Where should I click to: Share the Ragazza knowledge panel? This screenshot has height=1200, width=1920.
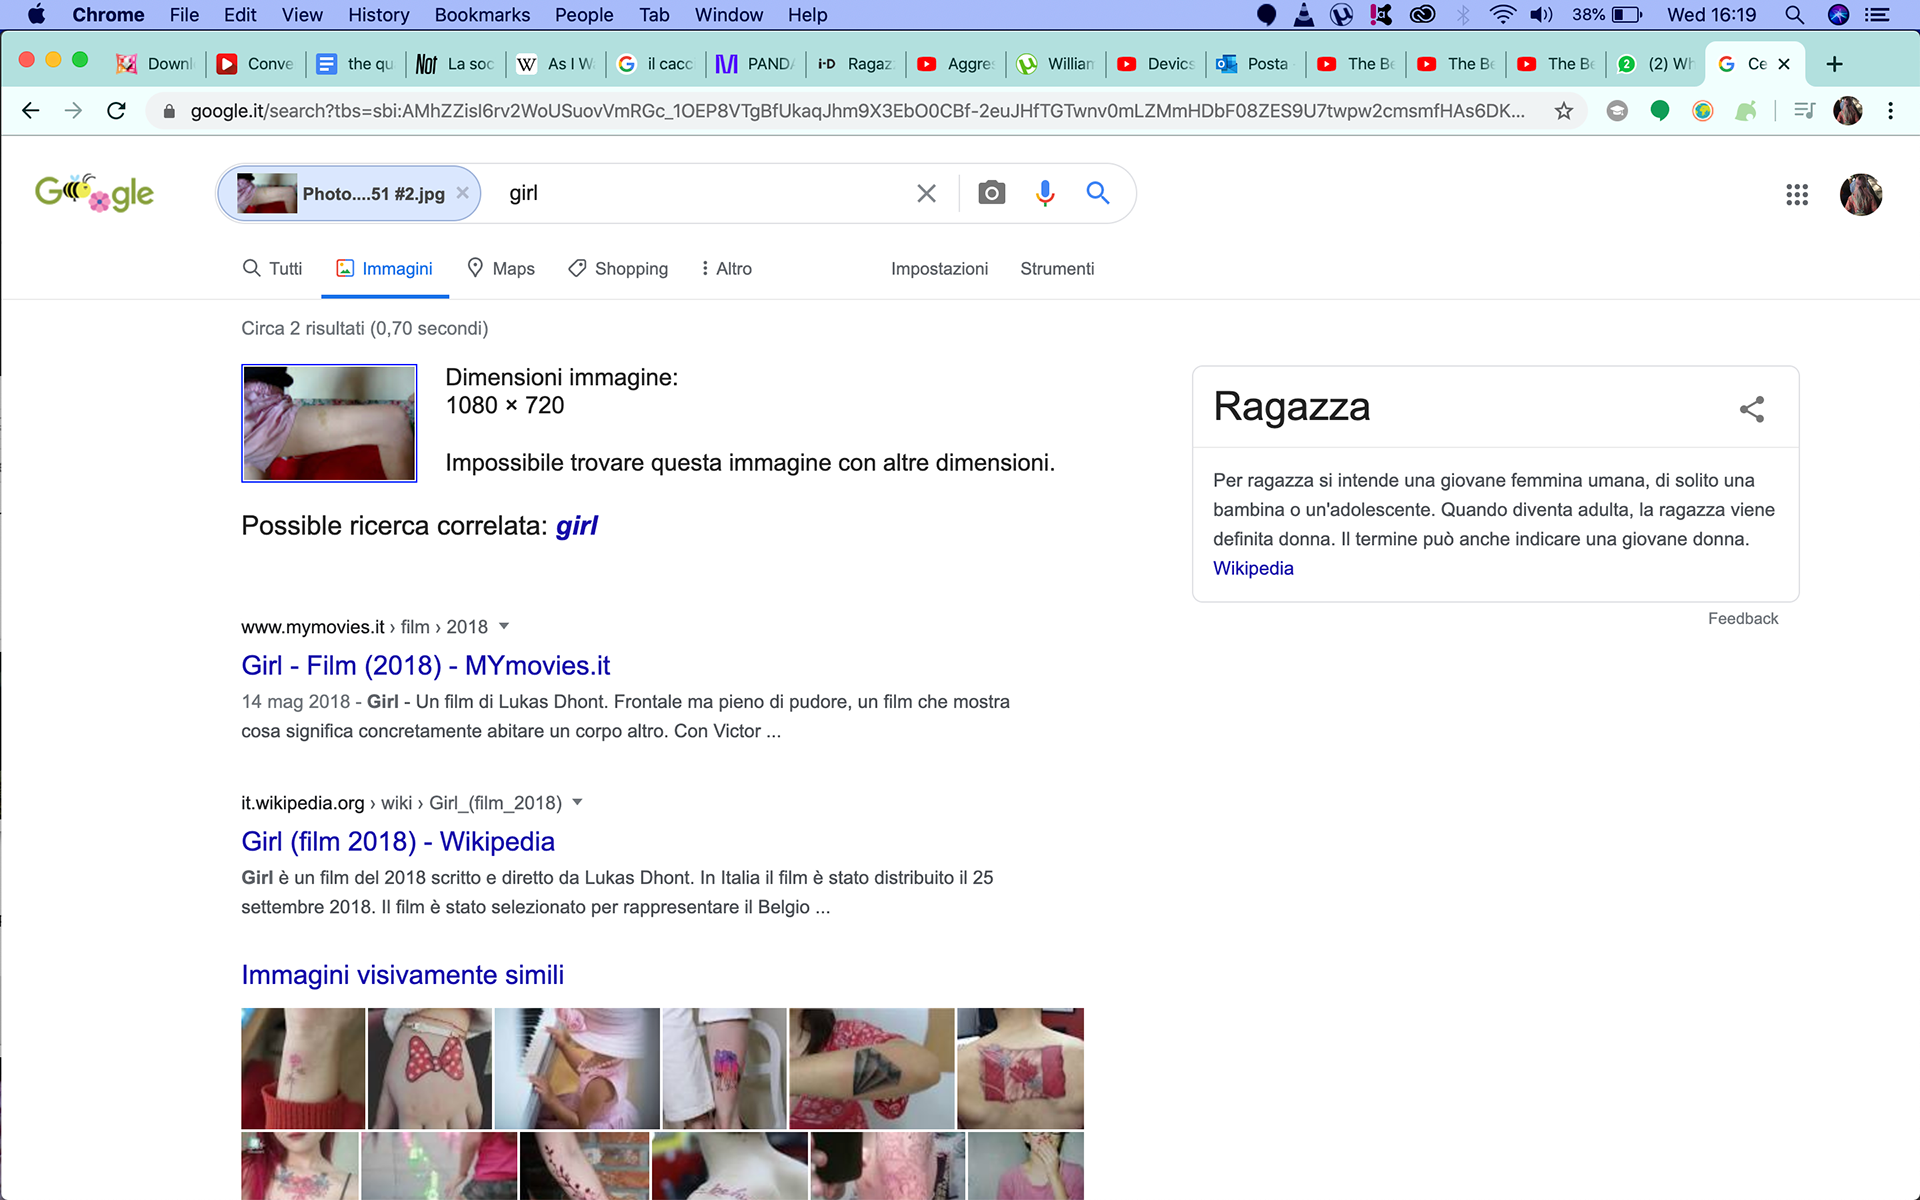[1752, 409]
